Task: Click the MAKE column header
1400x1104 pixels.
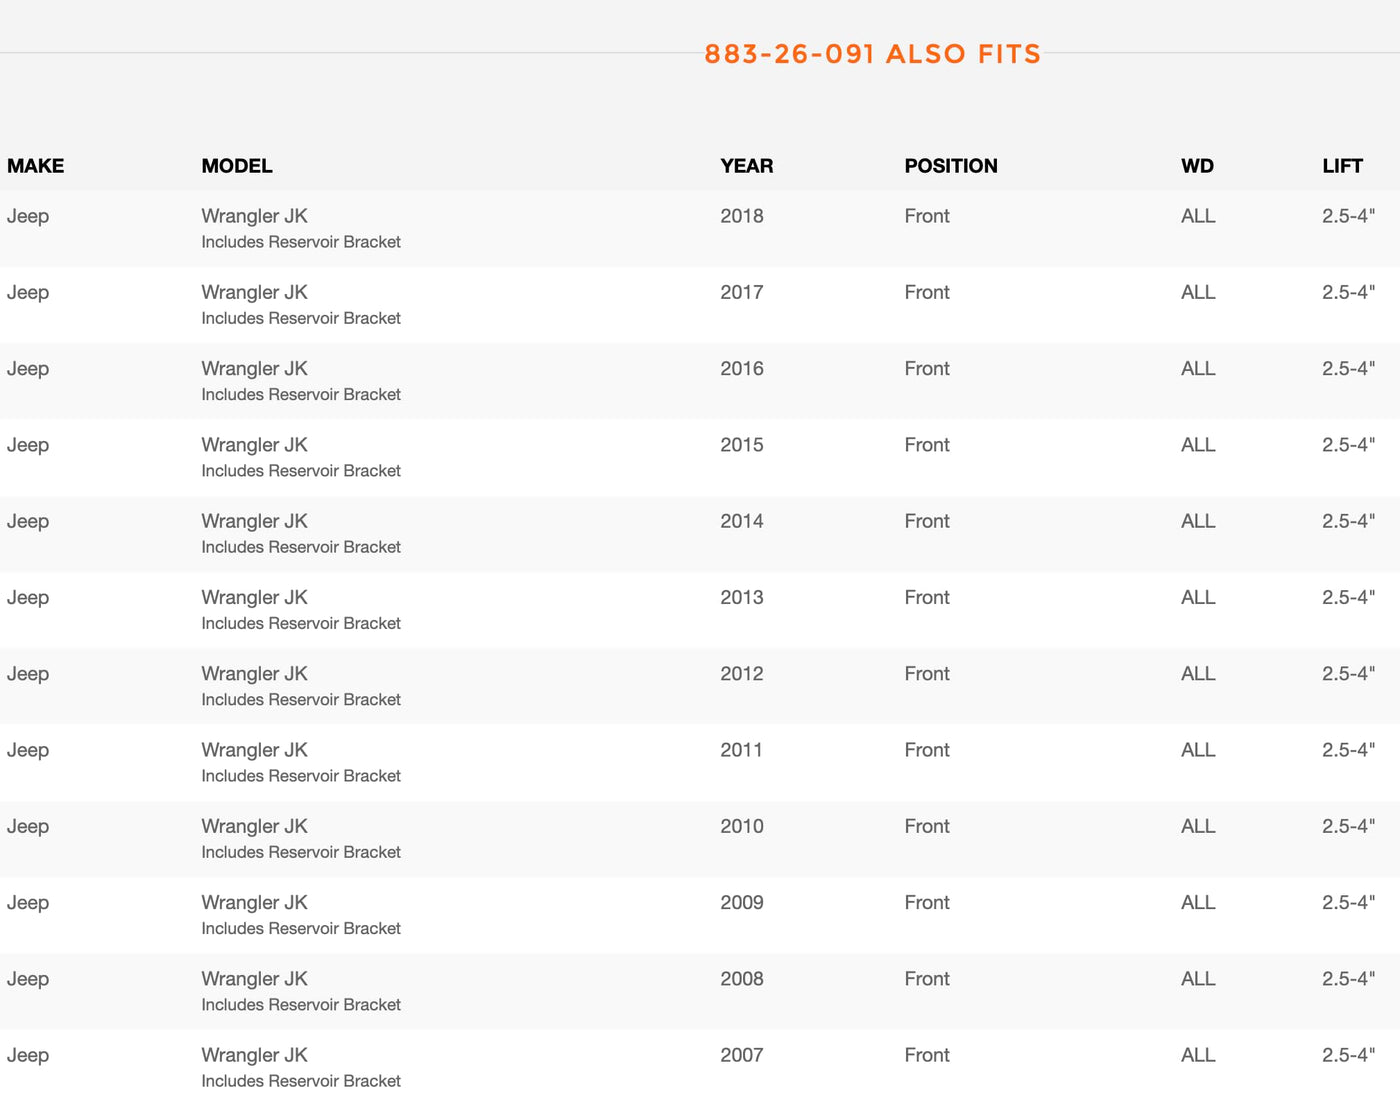Action: [x=35, y=166]
